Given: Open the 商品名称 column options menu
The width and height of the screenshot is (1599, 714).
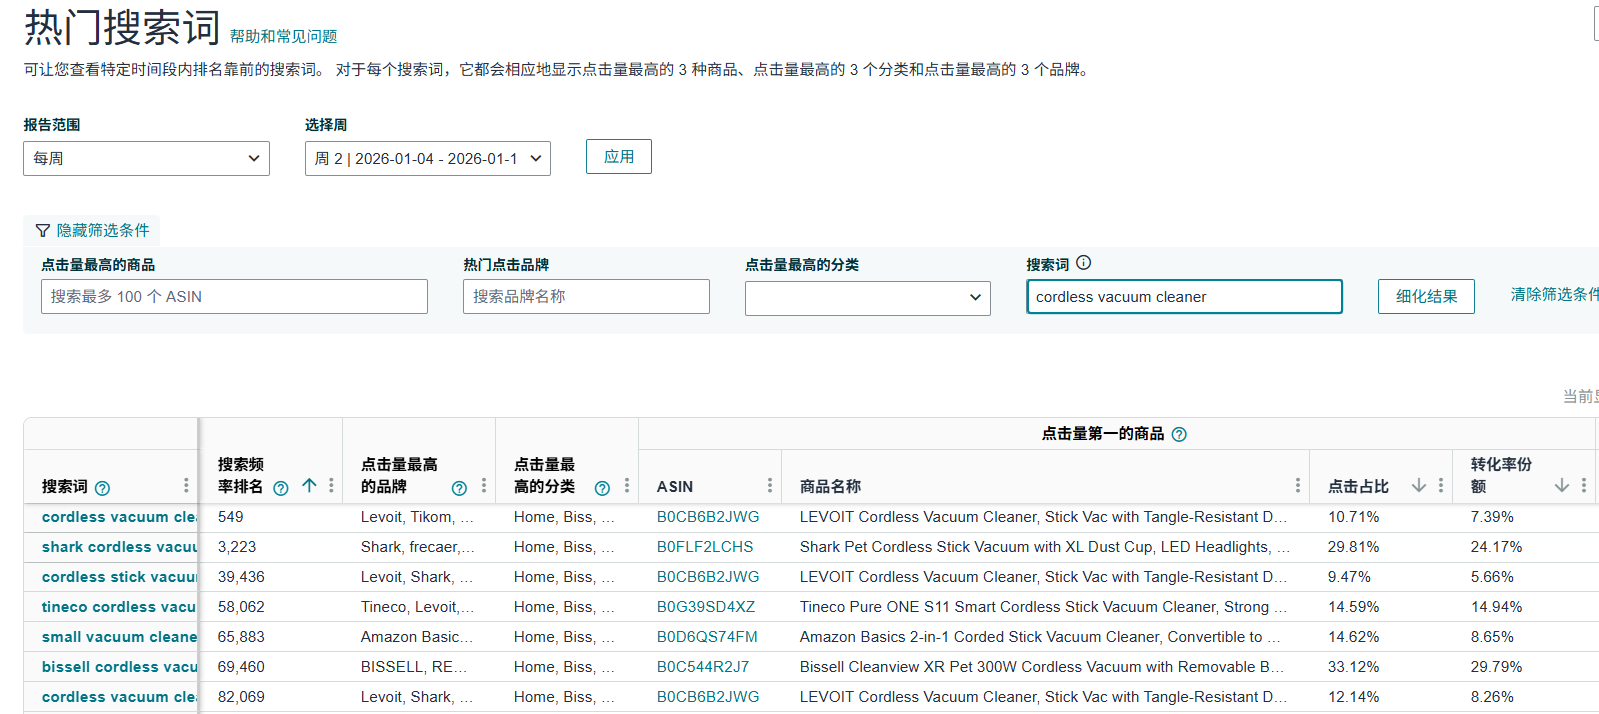Looking at the screenshot, I should coord(1297,486).
